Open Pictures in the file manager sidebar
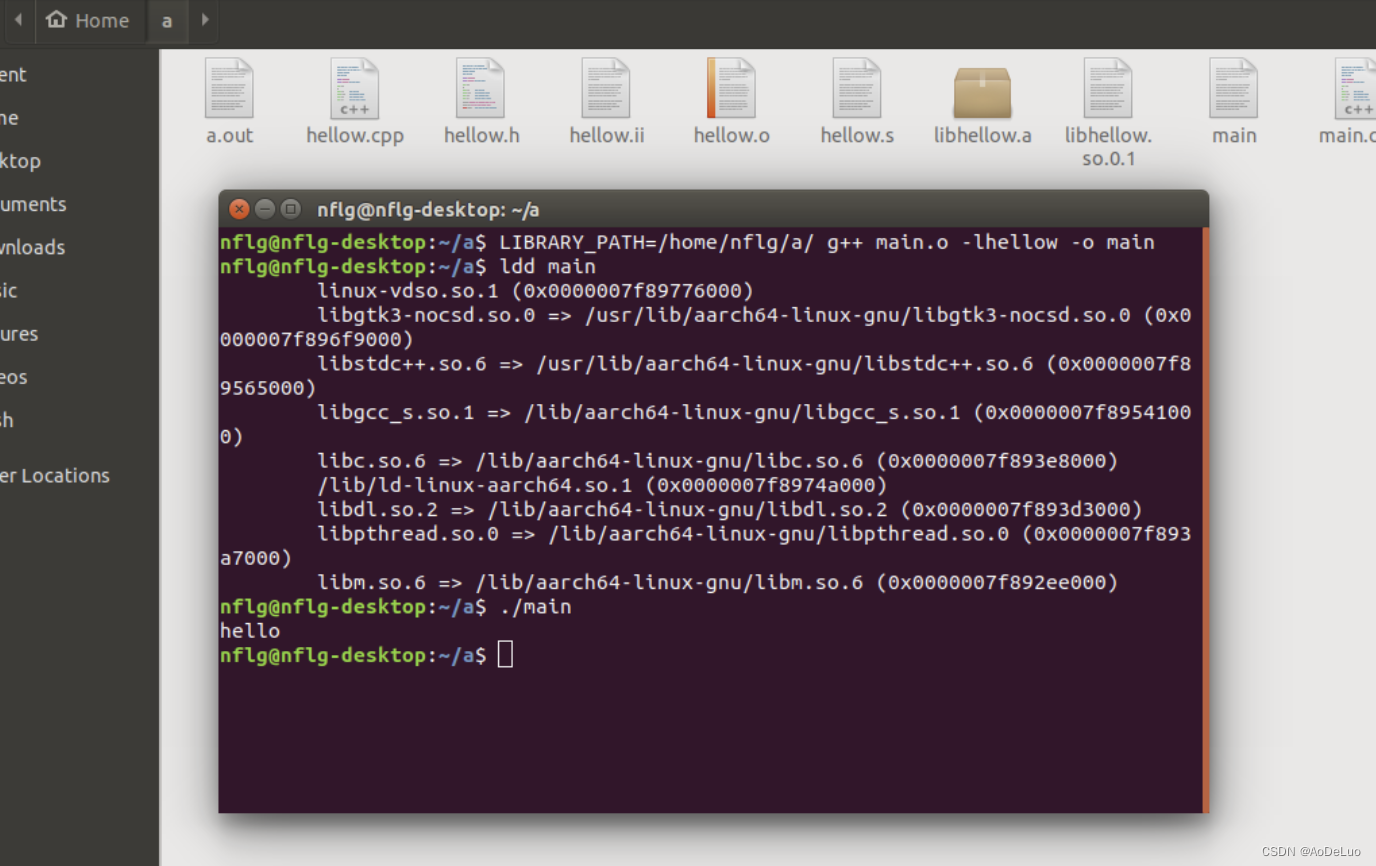 pos(19,333)
